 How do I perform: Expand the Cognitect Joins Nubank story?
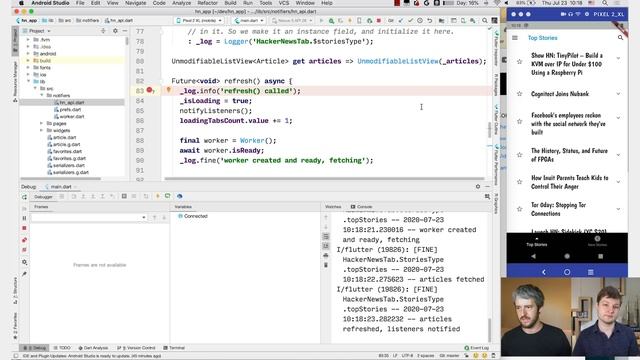[618, 94]
